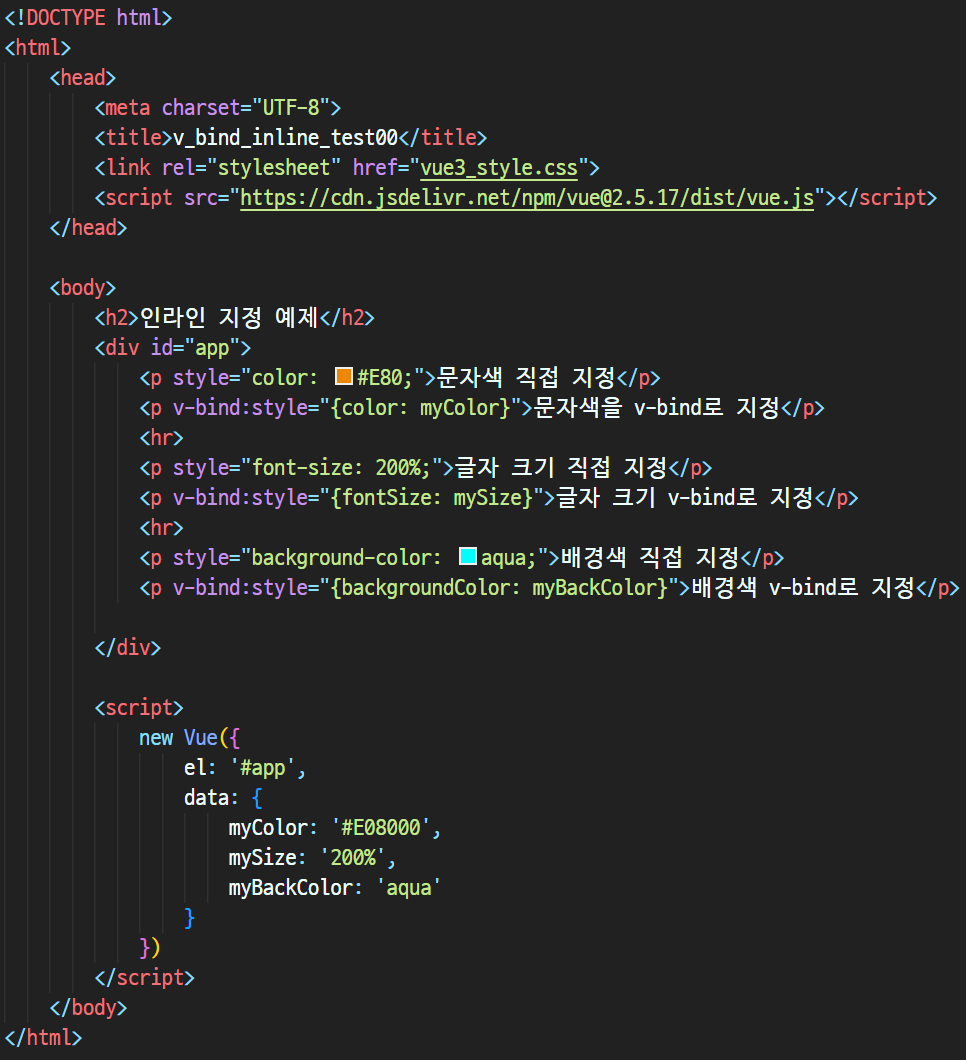This screenshot has width=966, height=1060.
Task: Click the id value "app"
Action: (x=212, y=348)
